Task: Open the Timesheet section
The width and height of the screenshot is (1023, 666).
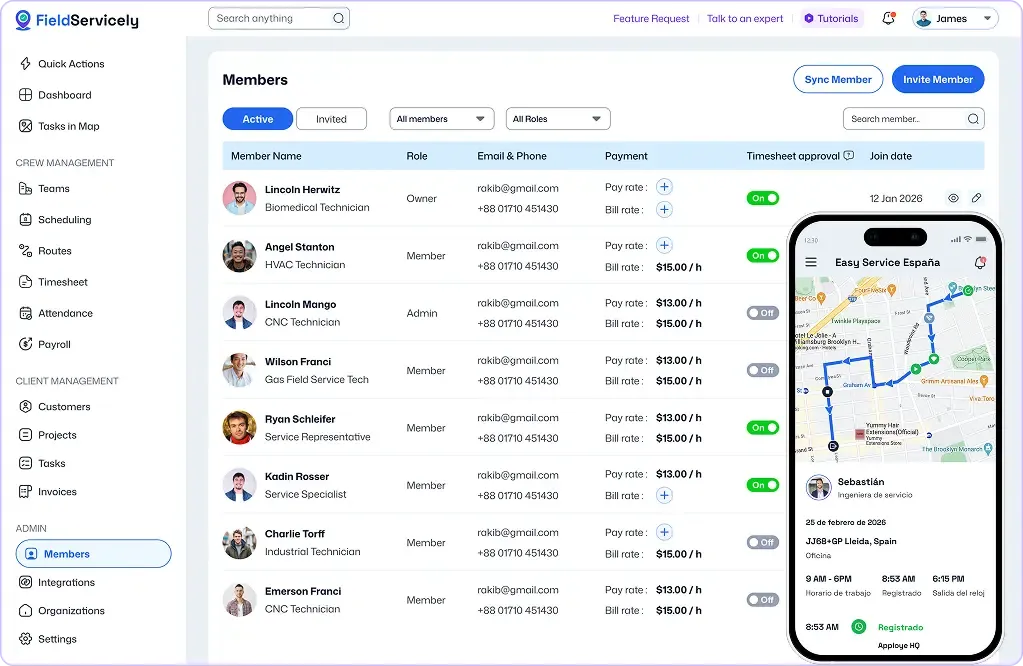Action: (x=65, y=282)
